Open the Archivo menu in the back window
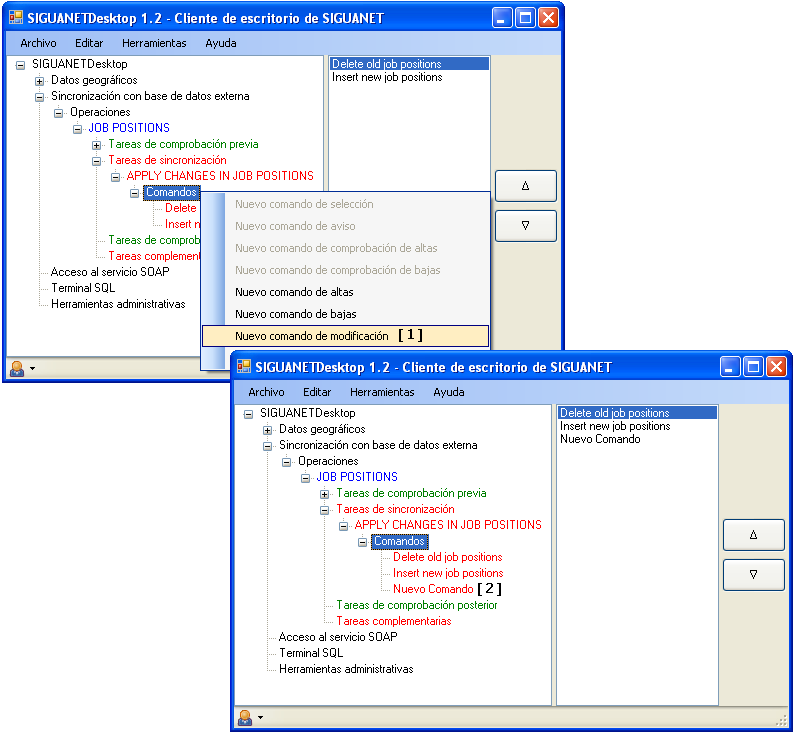This screenshot has width=794, height=733. [38, 43]
